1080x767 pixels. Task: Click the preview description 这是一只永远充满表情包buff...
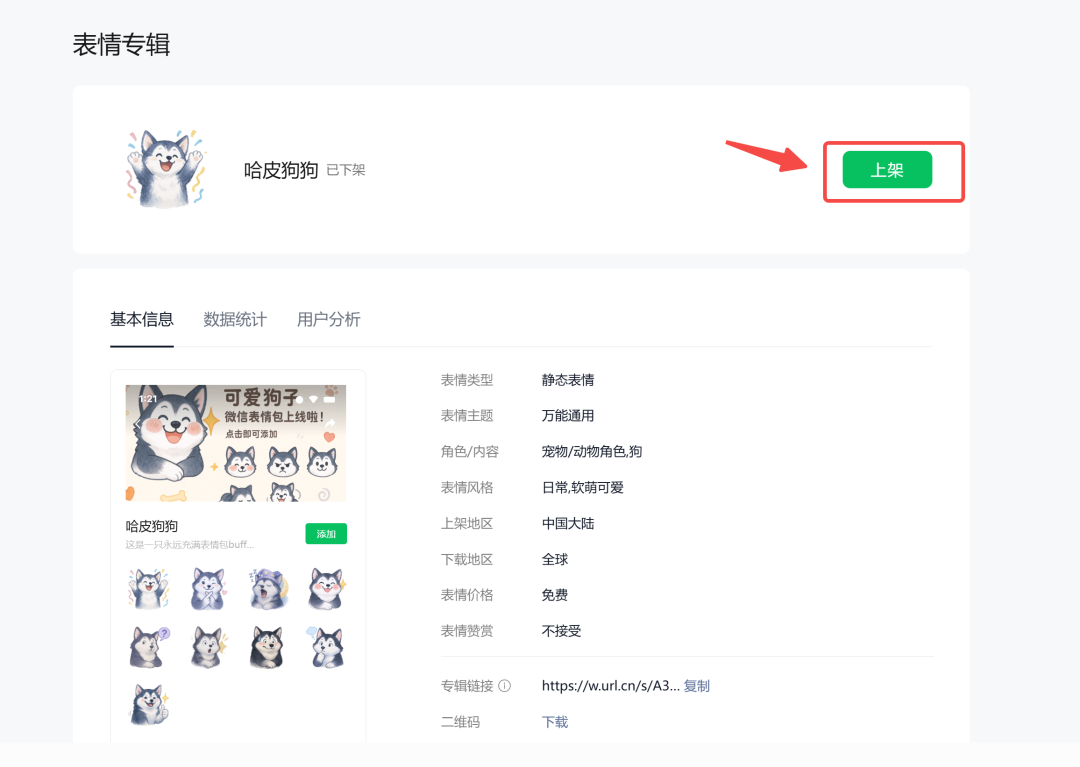pos(189,545)
